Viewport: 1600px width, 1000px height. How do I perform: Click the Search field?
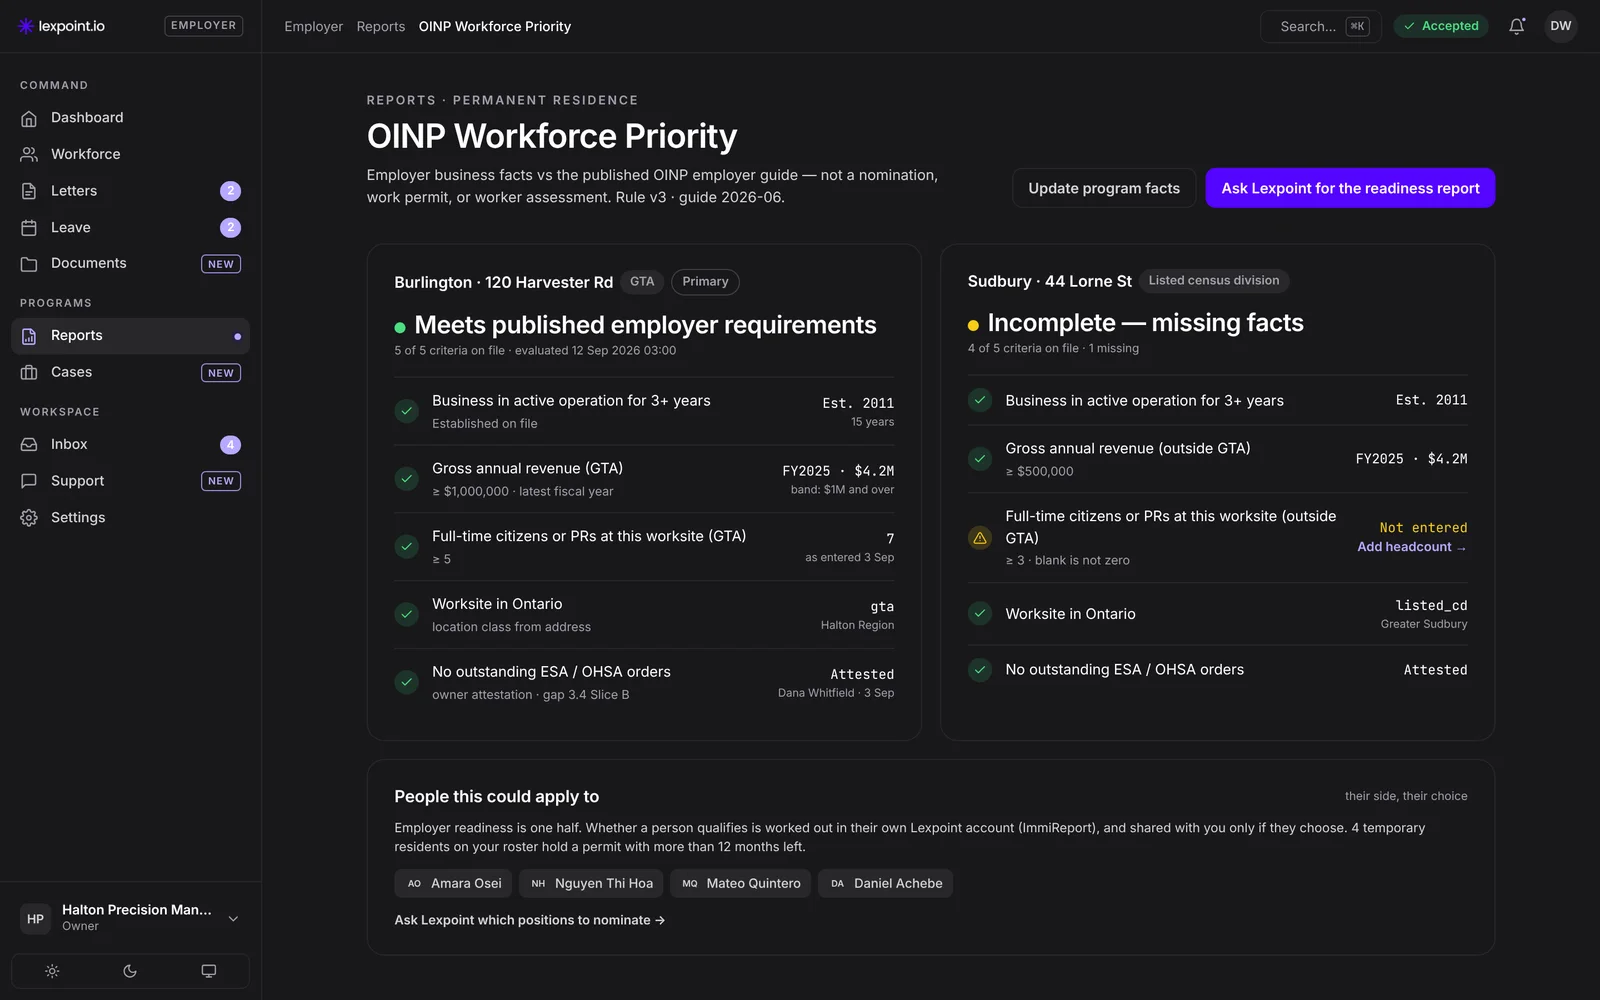(x=1320, y=26)
